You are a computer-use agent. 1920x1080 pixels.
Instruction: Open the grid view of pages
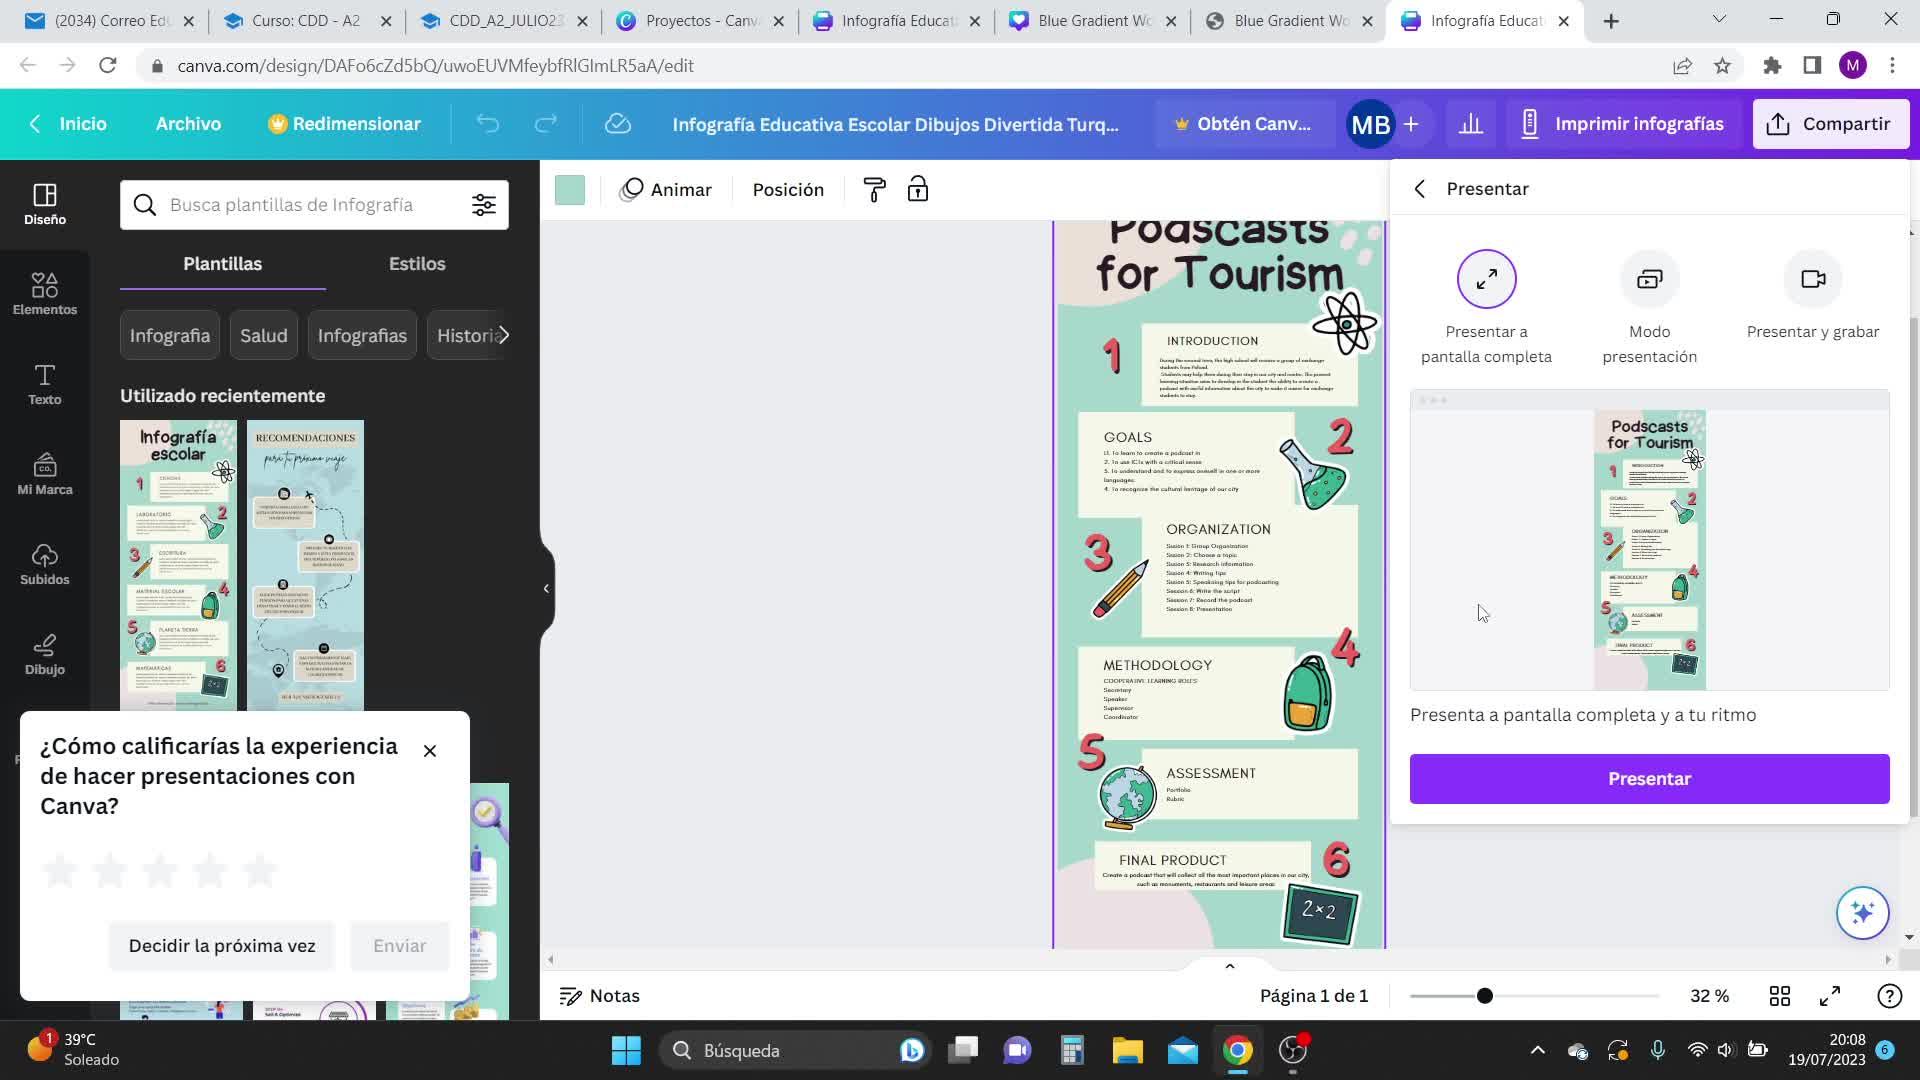(1779, 996)
